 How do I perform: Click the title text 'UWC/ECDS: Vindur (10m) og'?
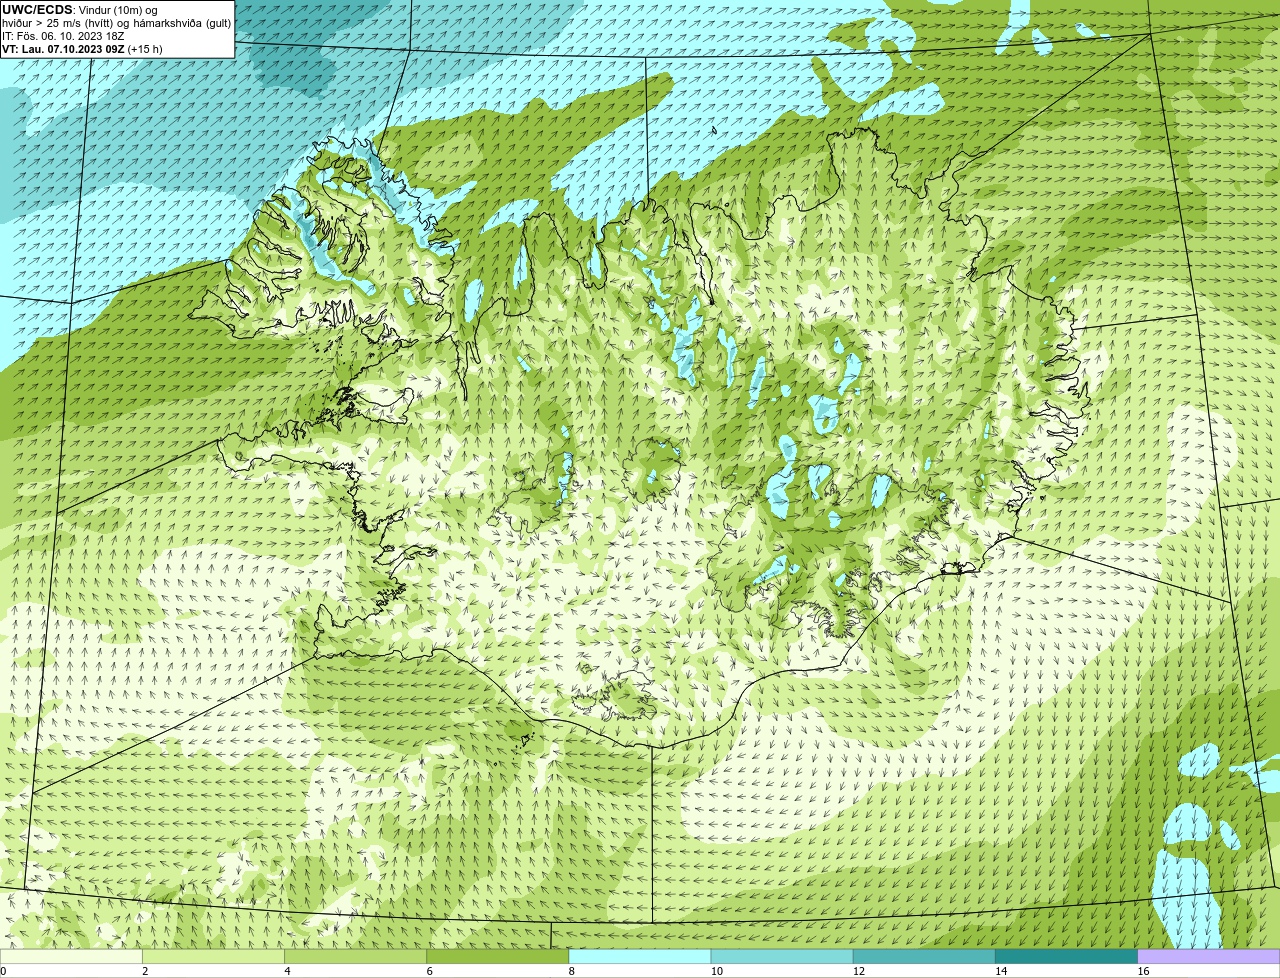tap(80, 10)
